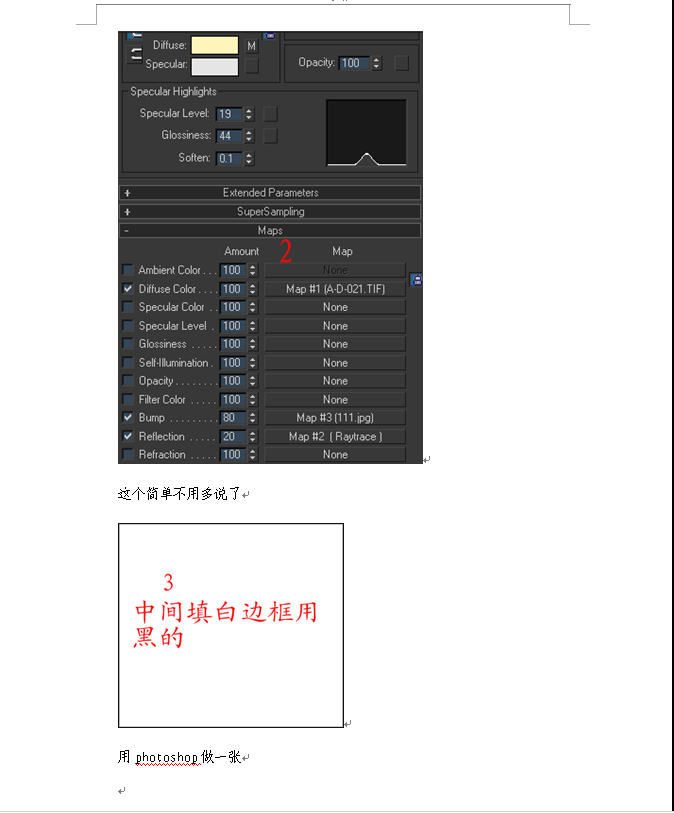Click the Diffuse Color amount spinner arrows
The height and width of the screenshot is (814, 674).
pos(252,289)
